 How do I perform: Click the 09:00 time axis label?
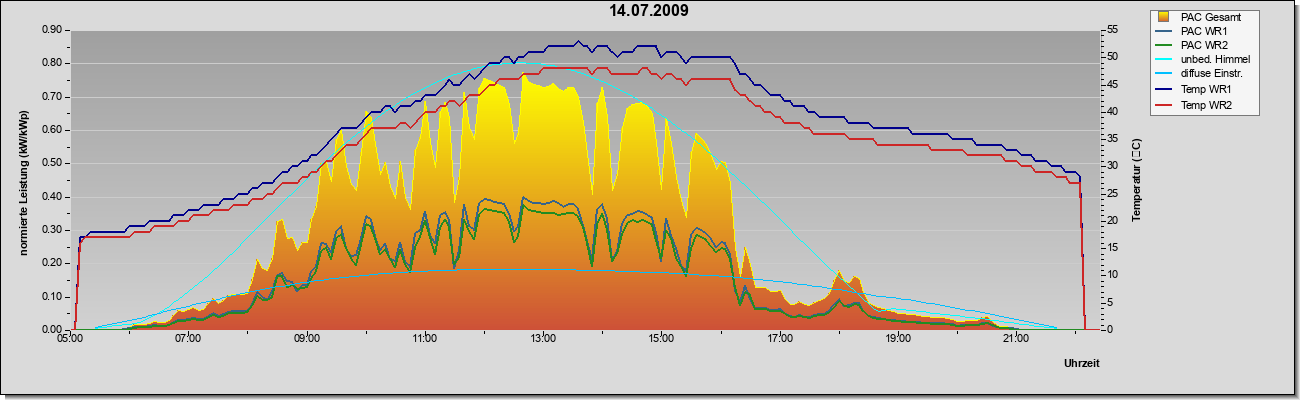point(307,339)
